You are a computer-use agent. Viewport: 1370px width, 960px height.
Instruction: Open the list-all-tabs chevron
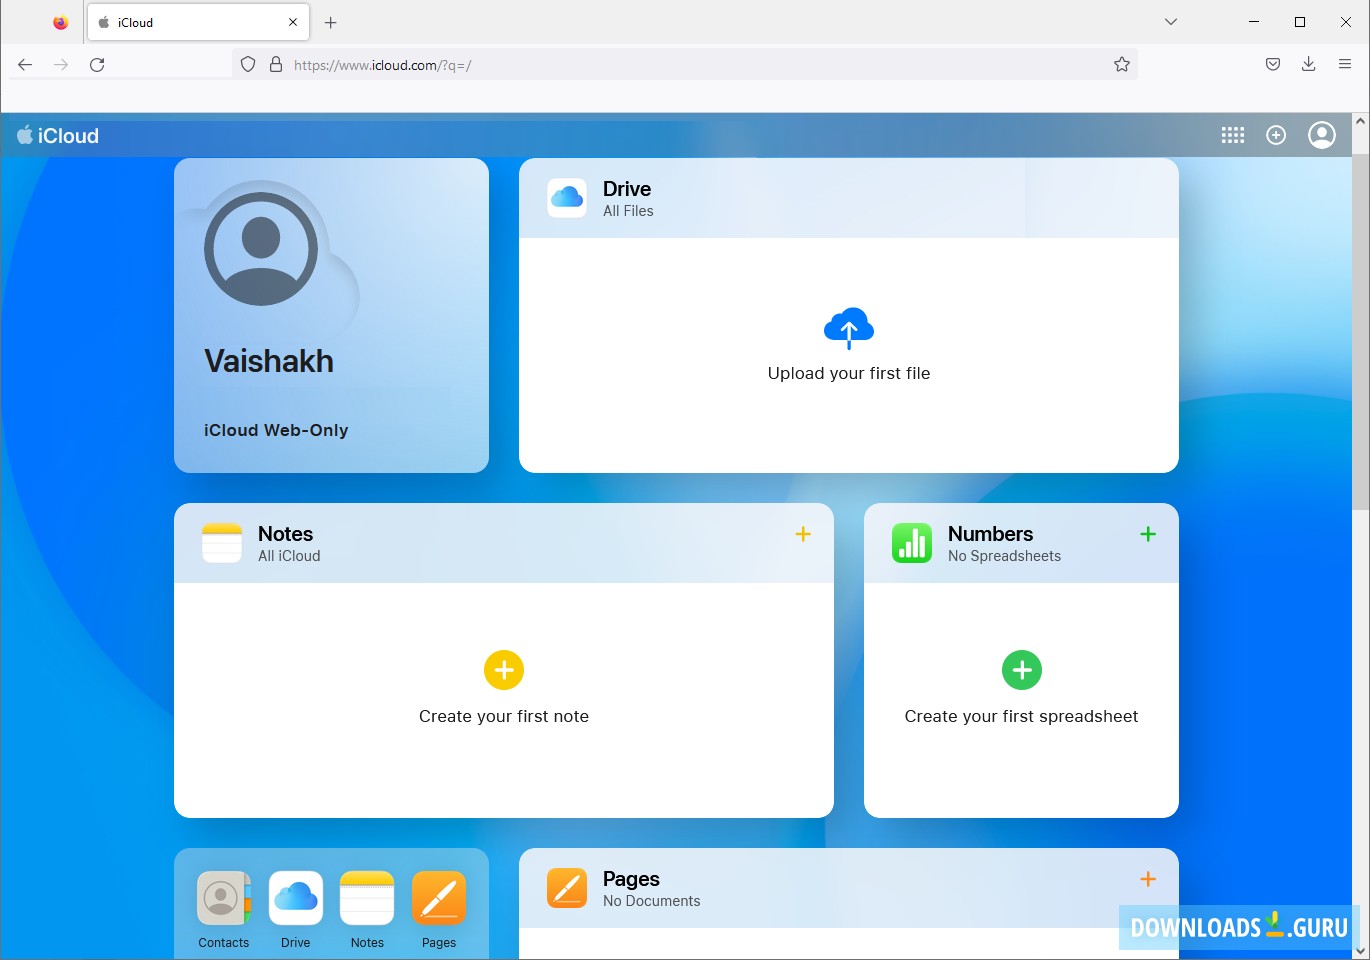(x=1169, y=21)
